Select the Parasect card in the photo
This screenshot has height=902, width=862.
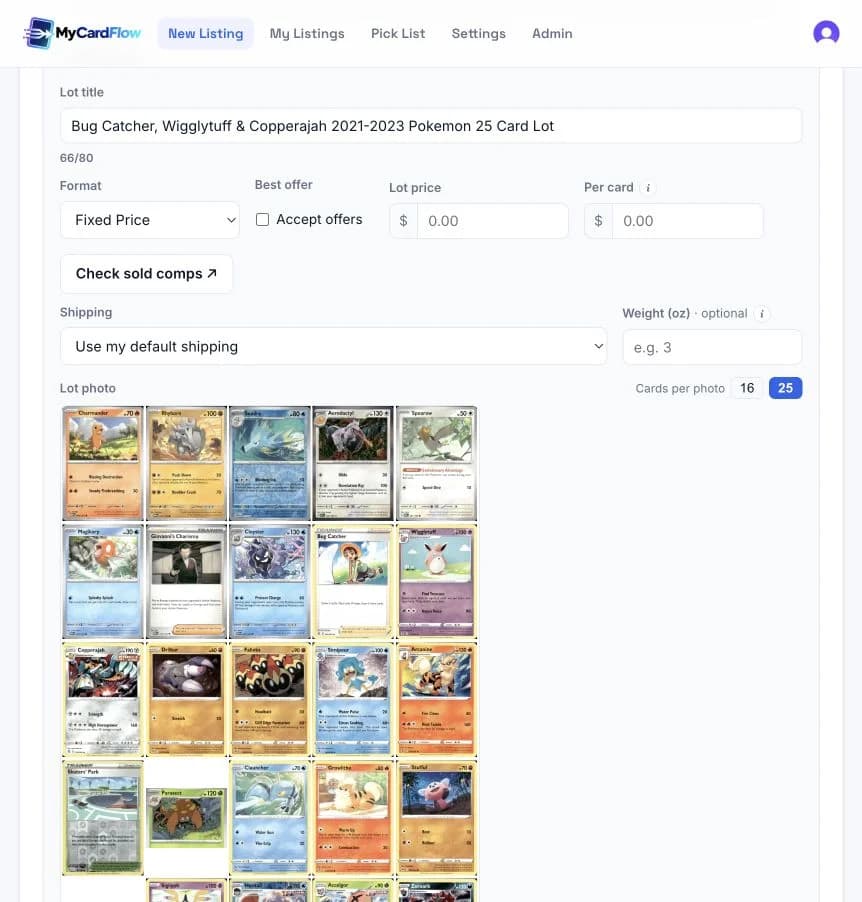point(186,817)
